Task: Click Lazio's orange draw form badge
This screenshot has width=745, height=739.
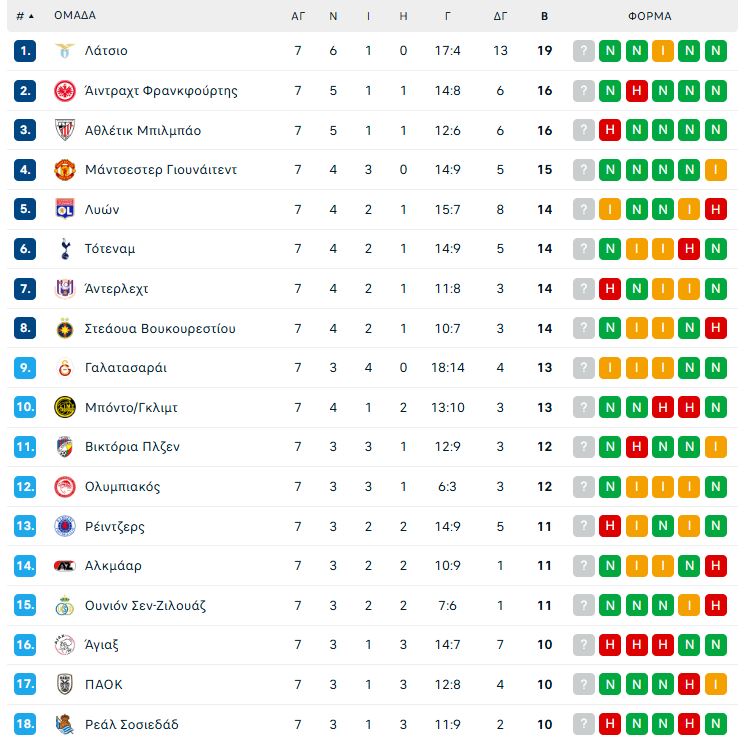Action: [662, 51]
